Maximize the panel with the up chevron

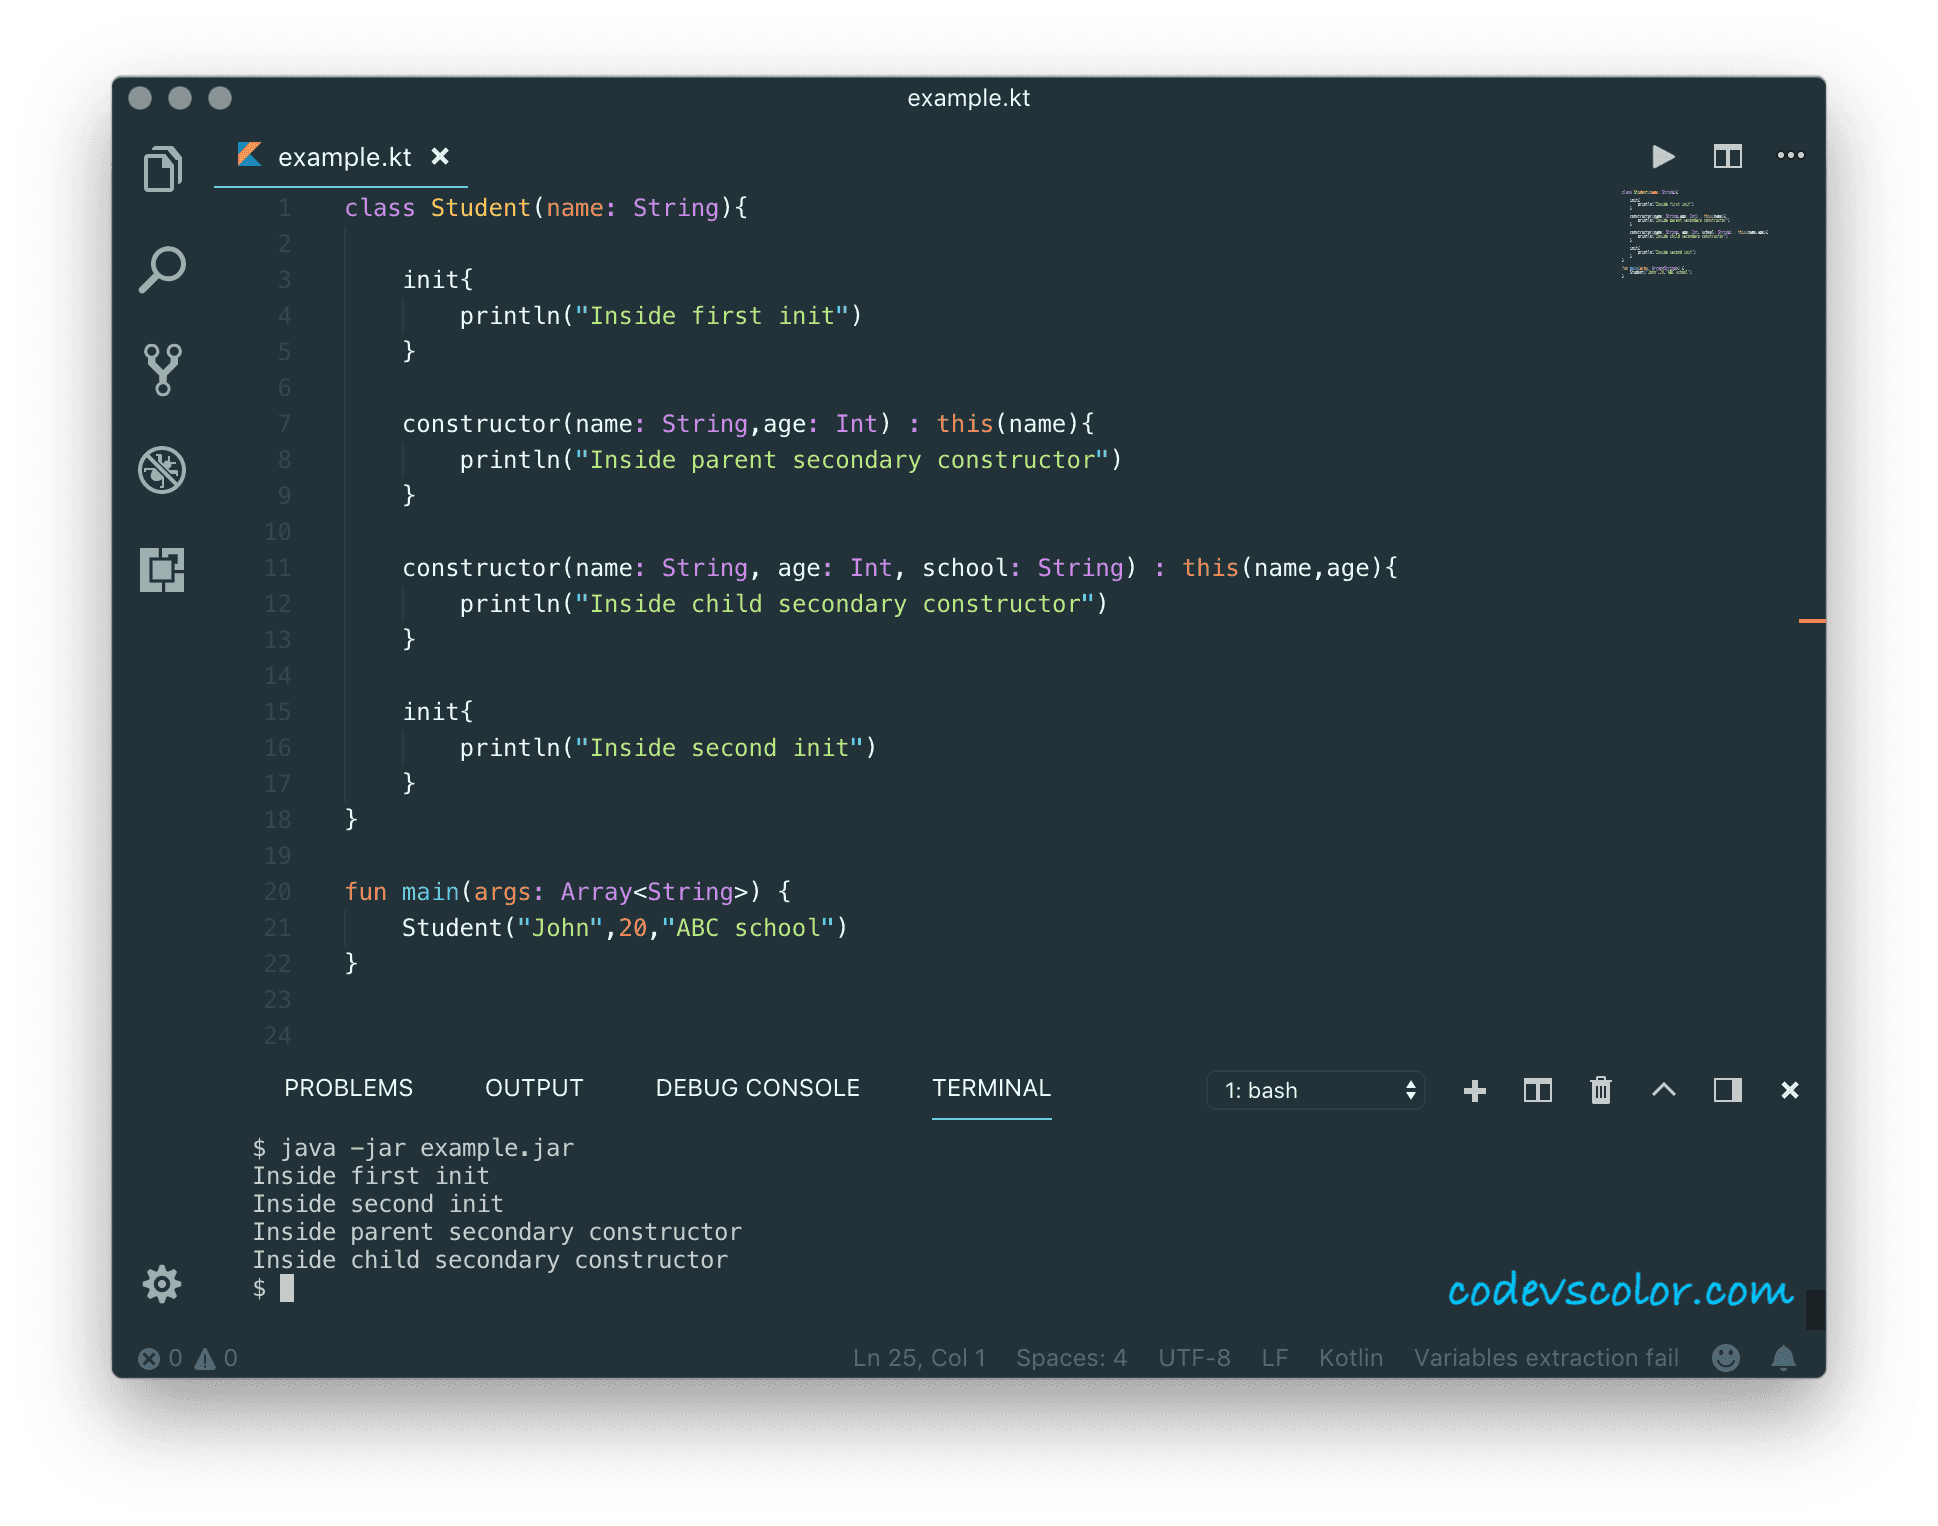(1664, 1090)
